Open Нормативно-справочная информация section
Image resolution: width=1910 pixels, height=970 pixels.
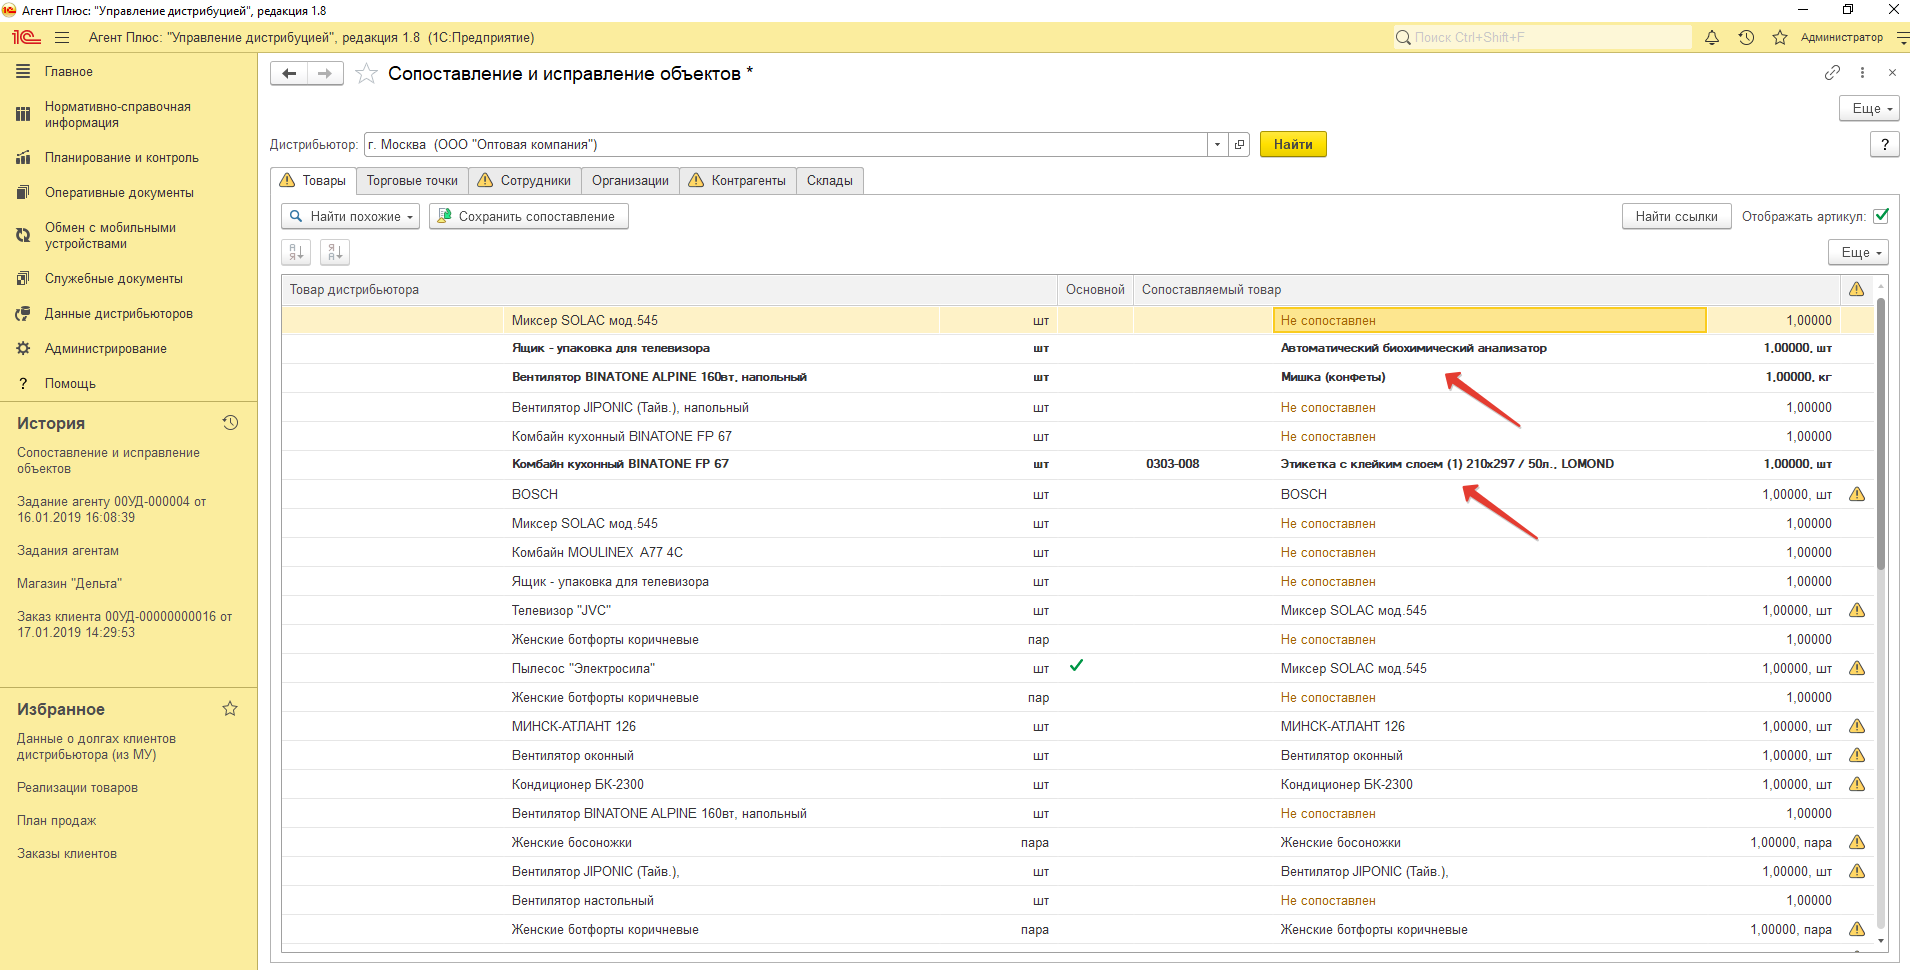point(117,115)
